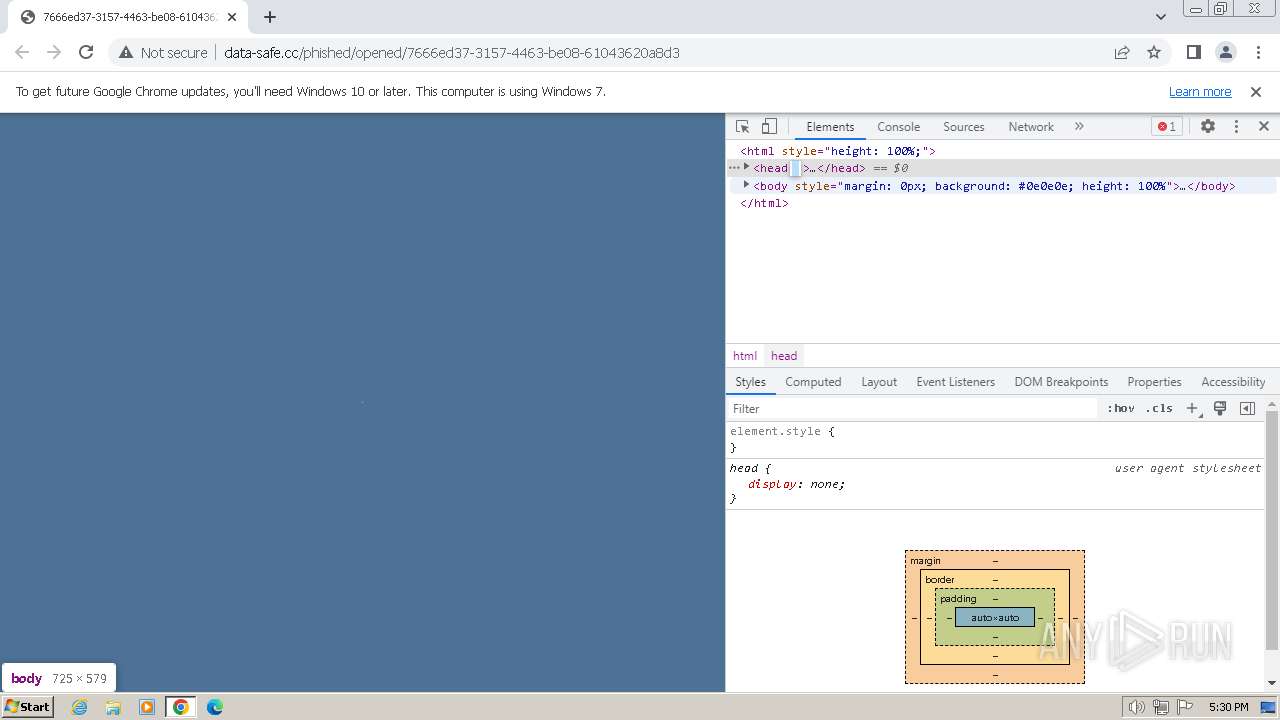Image resolution: width=1280 pixels, height=720 pixels.
Task: Add a new style rule plus icon
Action: (1192, 408)
